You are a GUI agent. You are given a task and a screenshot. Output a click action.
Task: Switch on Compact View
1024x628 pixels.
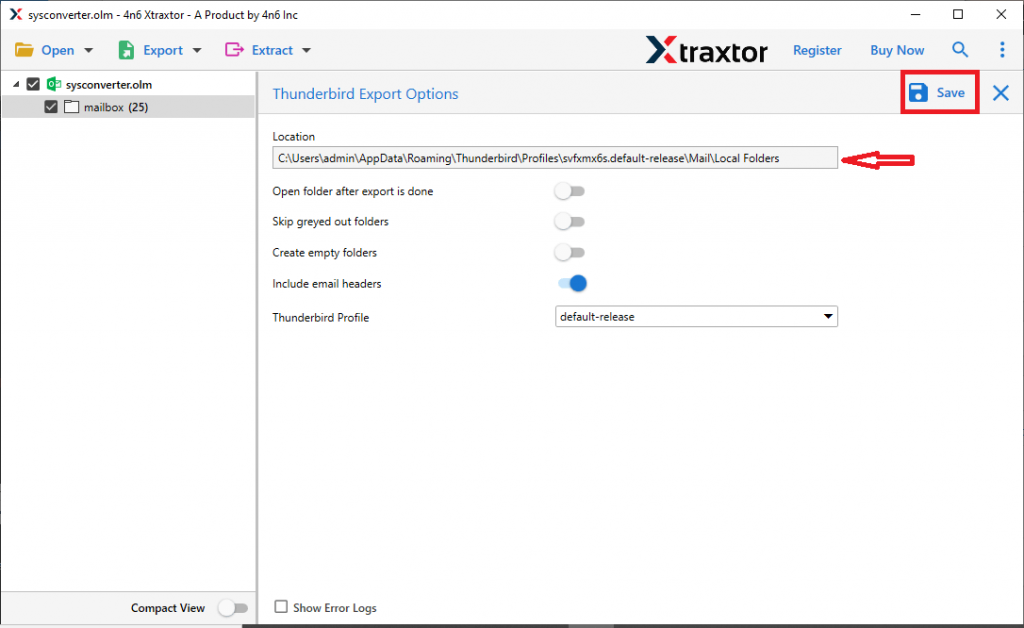pos(234,607)
